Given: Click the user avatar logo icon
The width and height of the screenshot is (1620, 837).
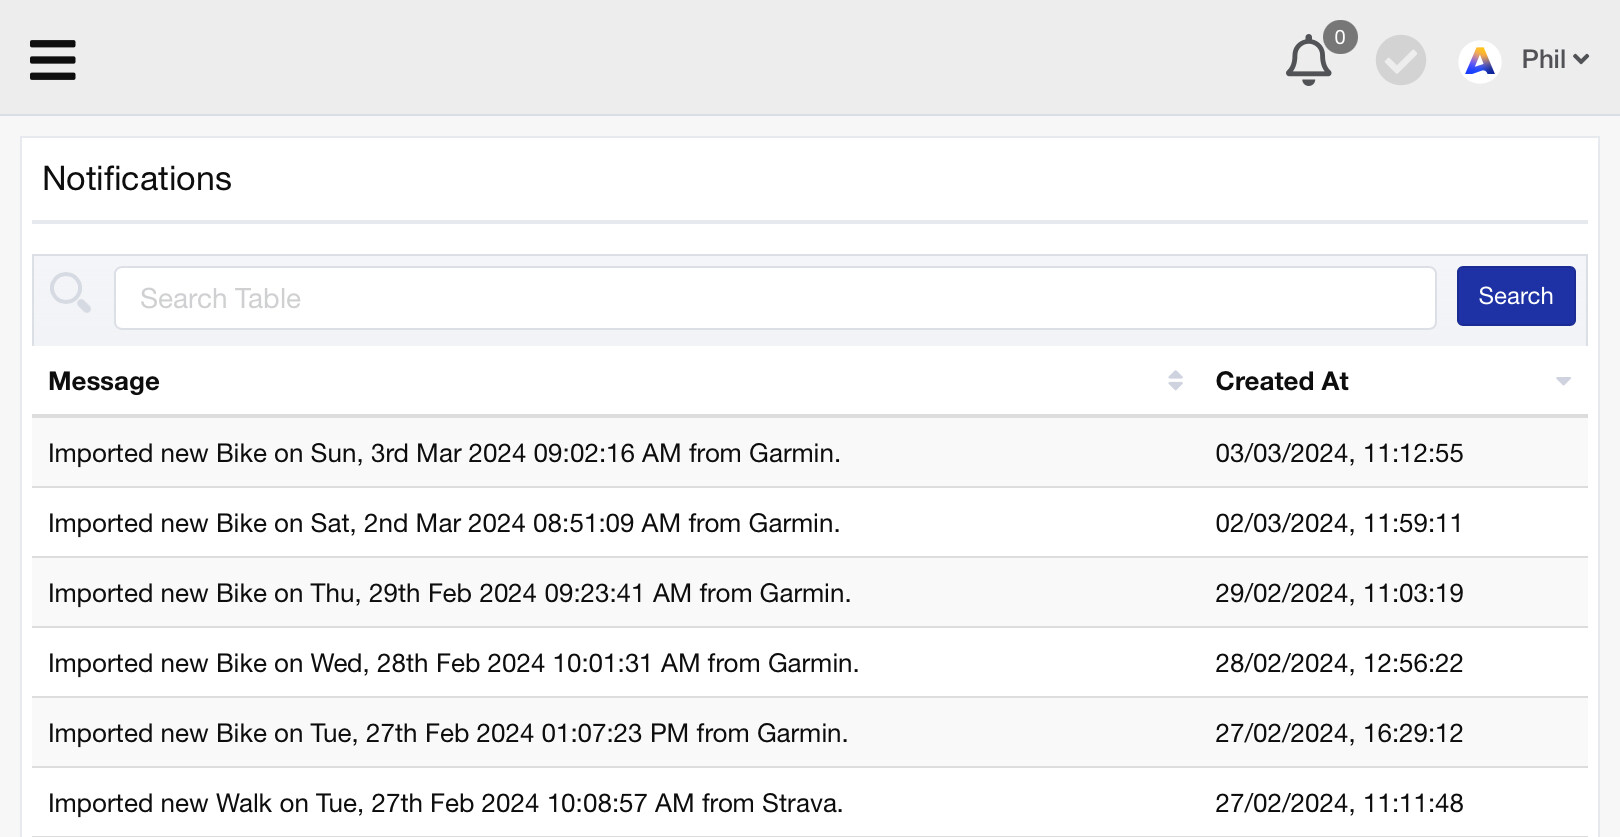Looking at the screenshot, I should 1479,61.
